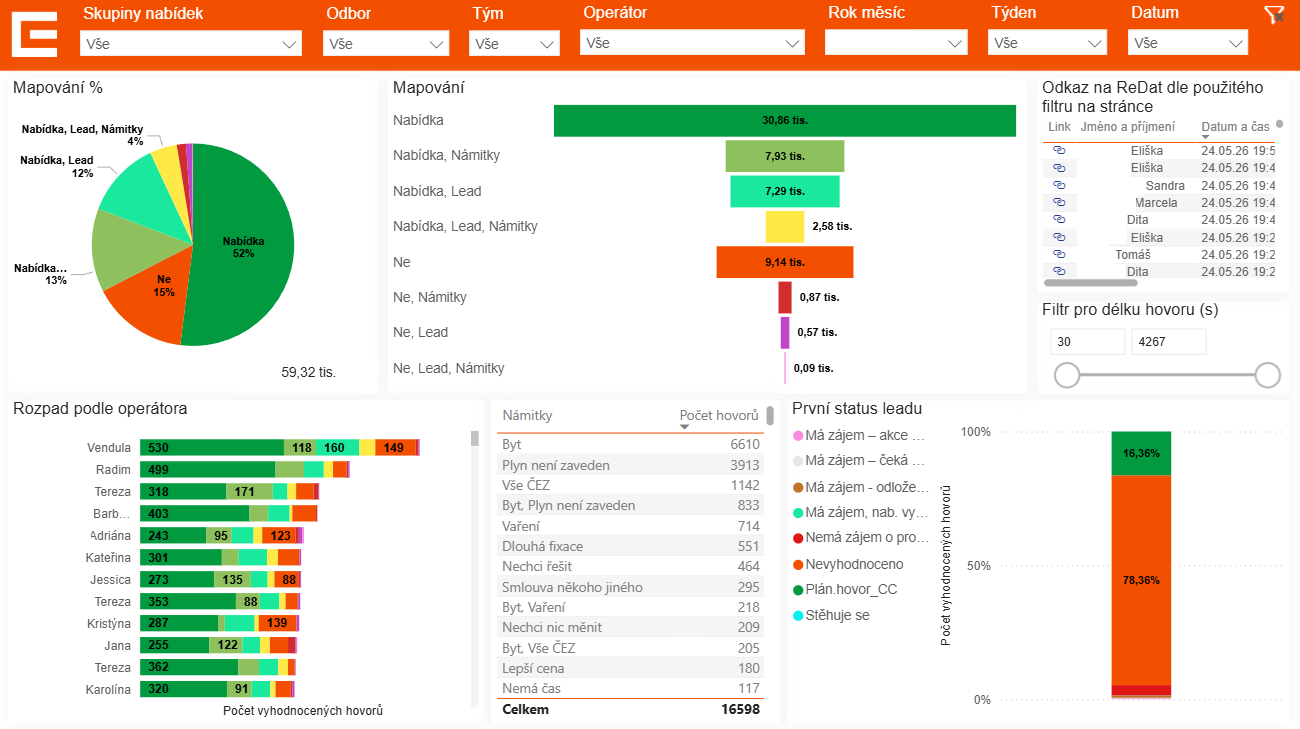Open the Datum filter dropdown
This screenshot has height=729, width=1300.
pyautogui.click(x=1188, y=43)
